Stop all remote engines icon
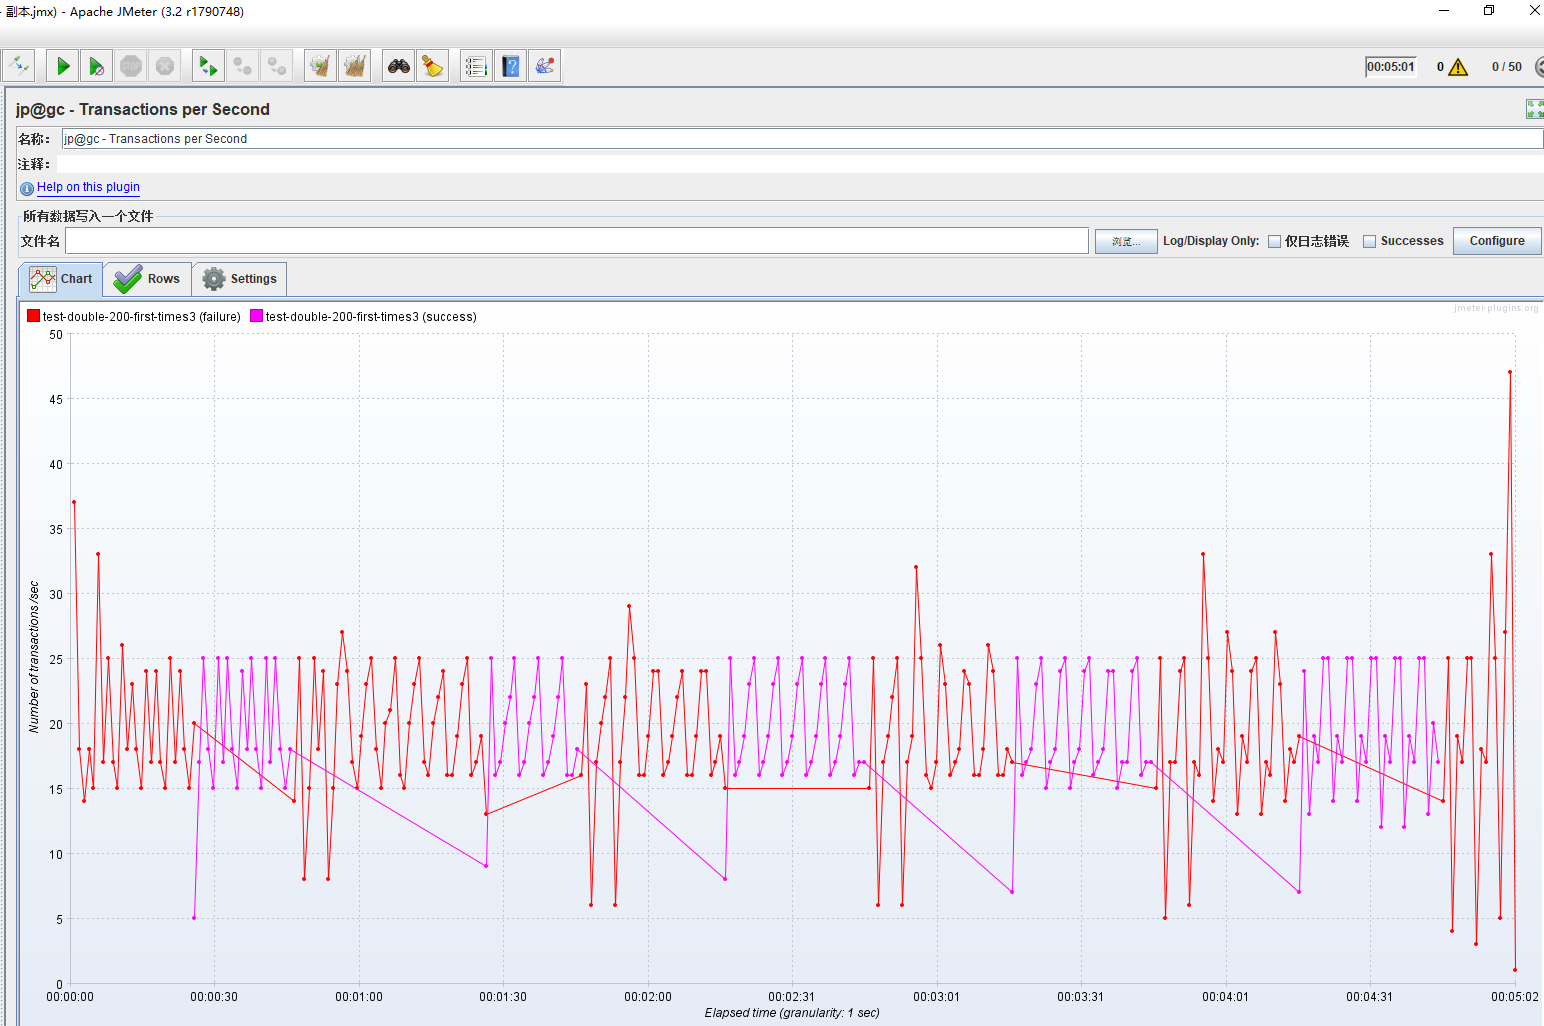1544x1026 pixels. [242, 66]
